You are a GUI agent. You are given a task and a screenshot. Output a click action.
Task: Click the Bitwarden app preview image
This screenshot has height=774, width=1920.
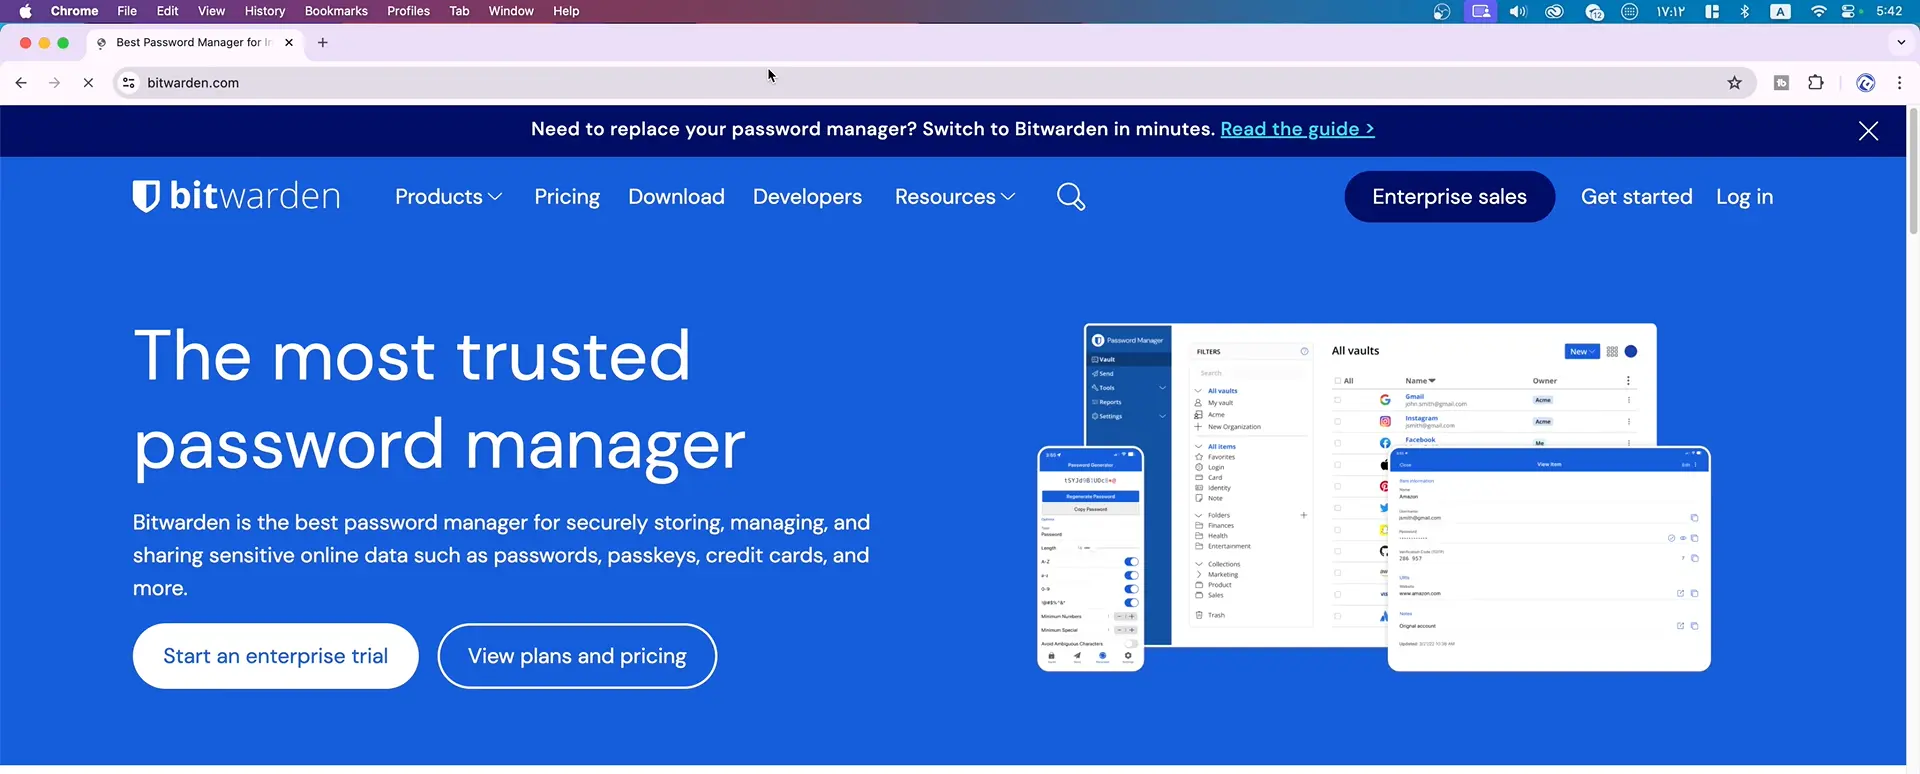pyautogui.click(x=1374, y=497)
